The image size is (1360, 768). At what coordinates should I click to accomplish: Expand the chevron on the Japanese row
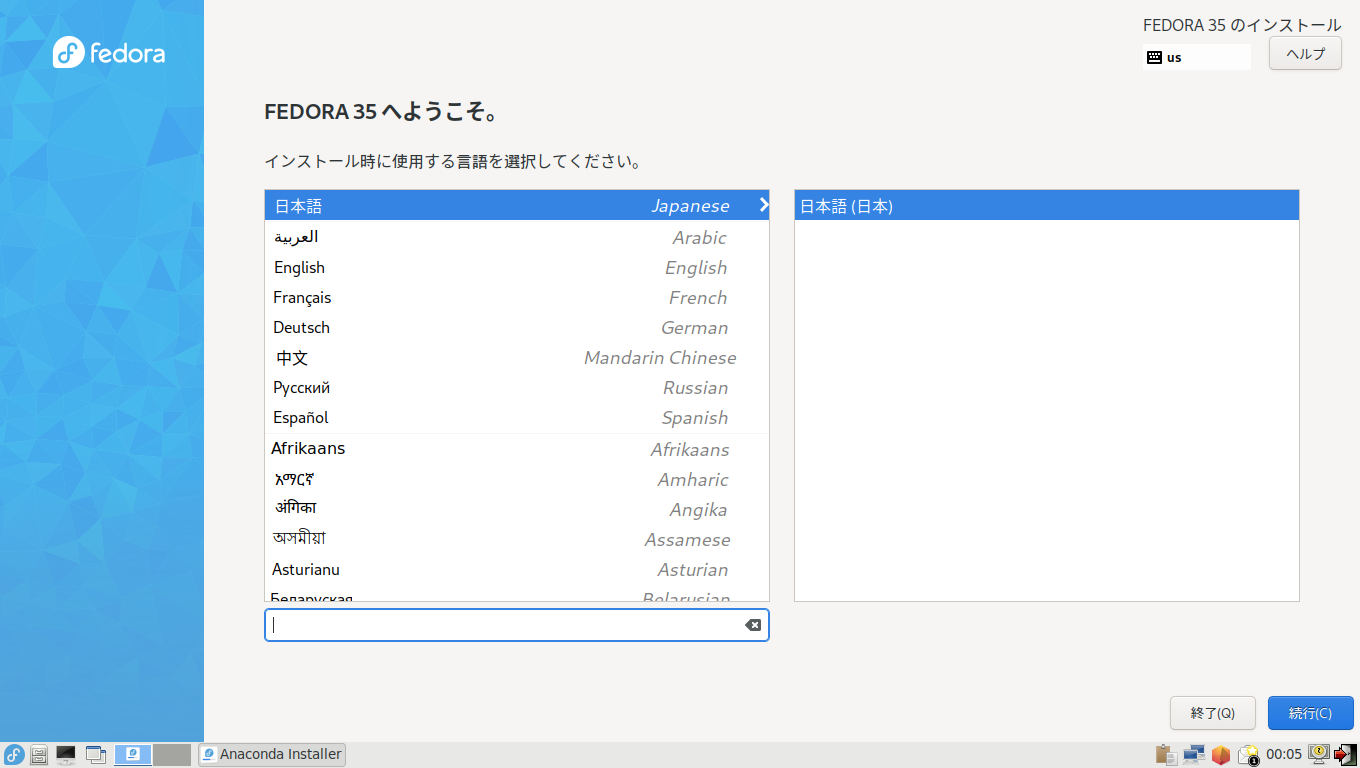click(763, 205)
